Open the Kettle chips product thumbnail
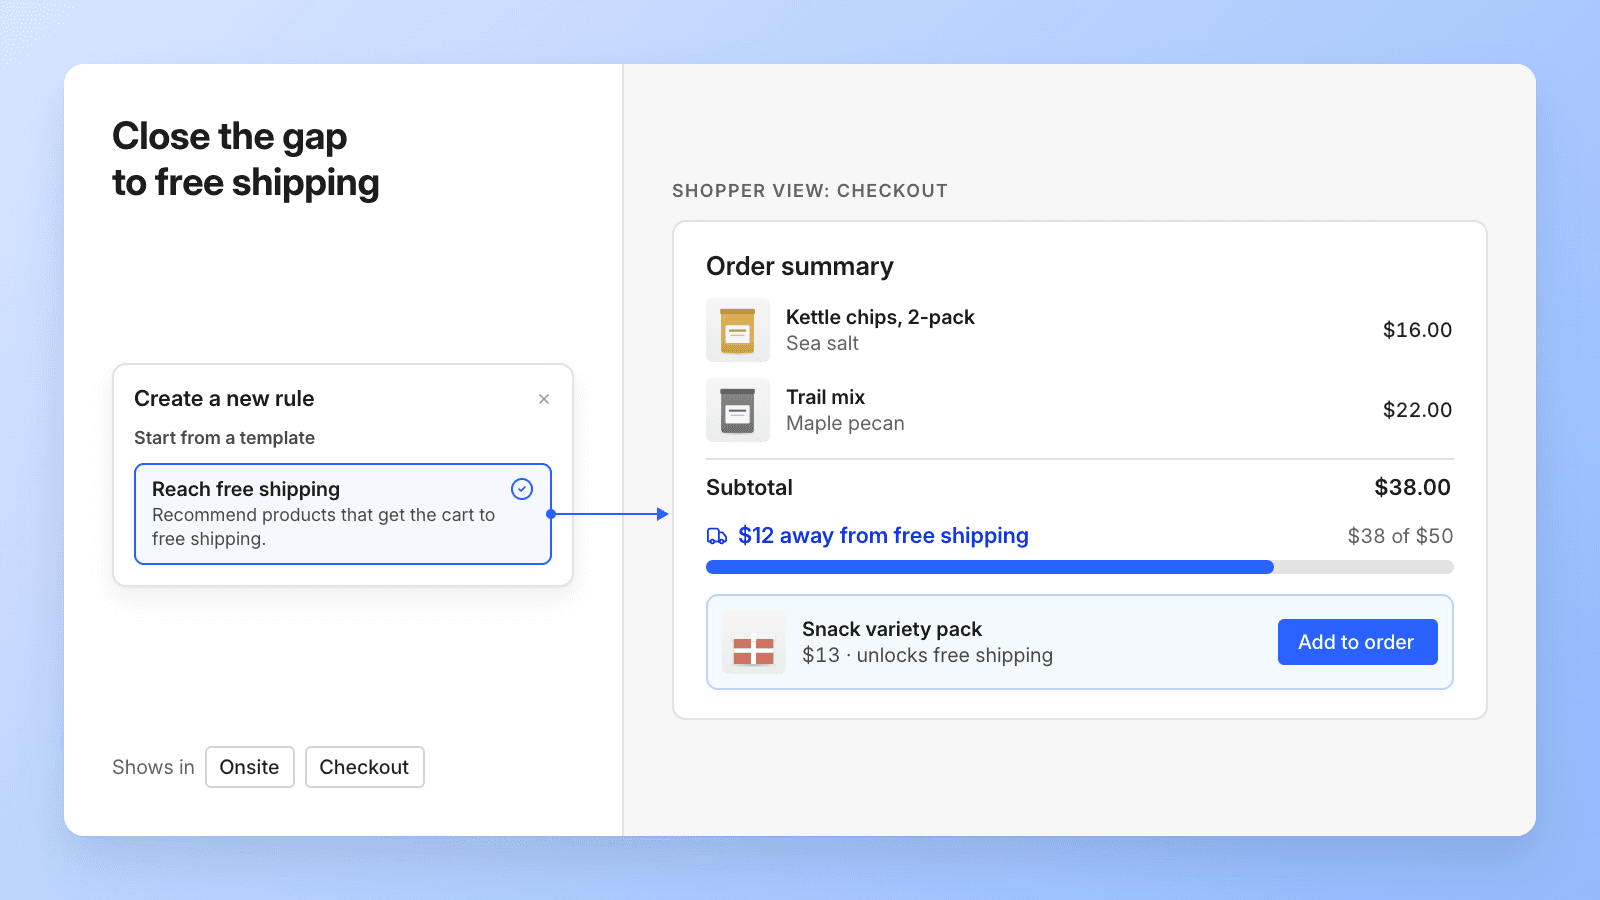The width and height of the screenshot is (1600, 900). point(738,330)
